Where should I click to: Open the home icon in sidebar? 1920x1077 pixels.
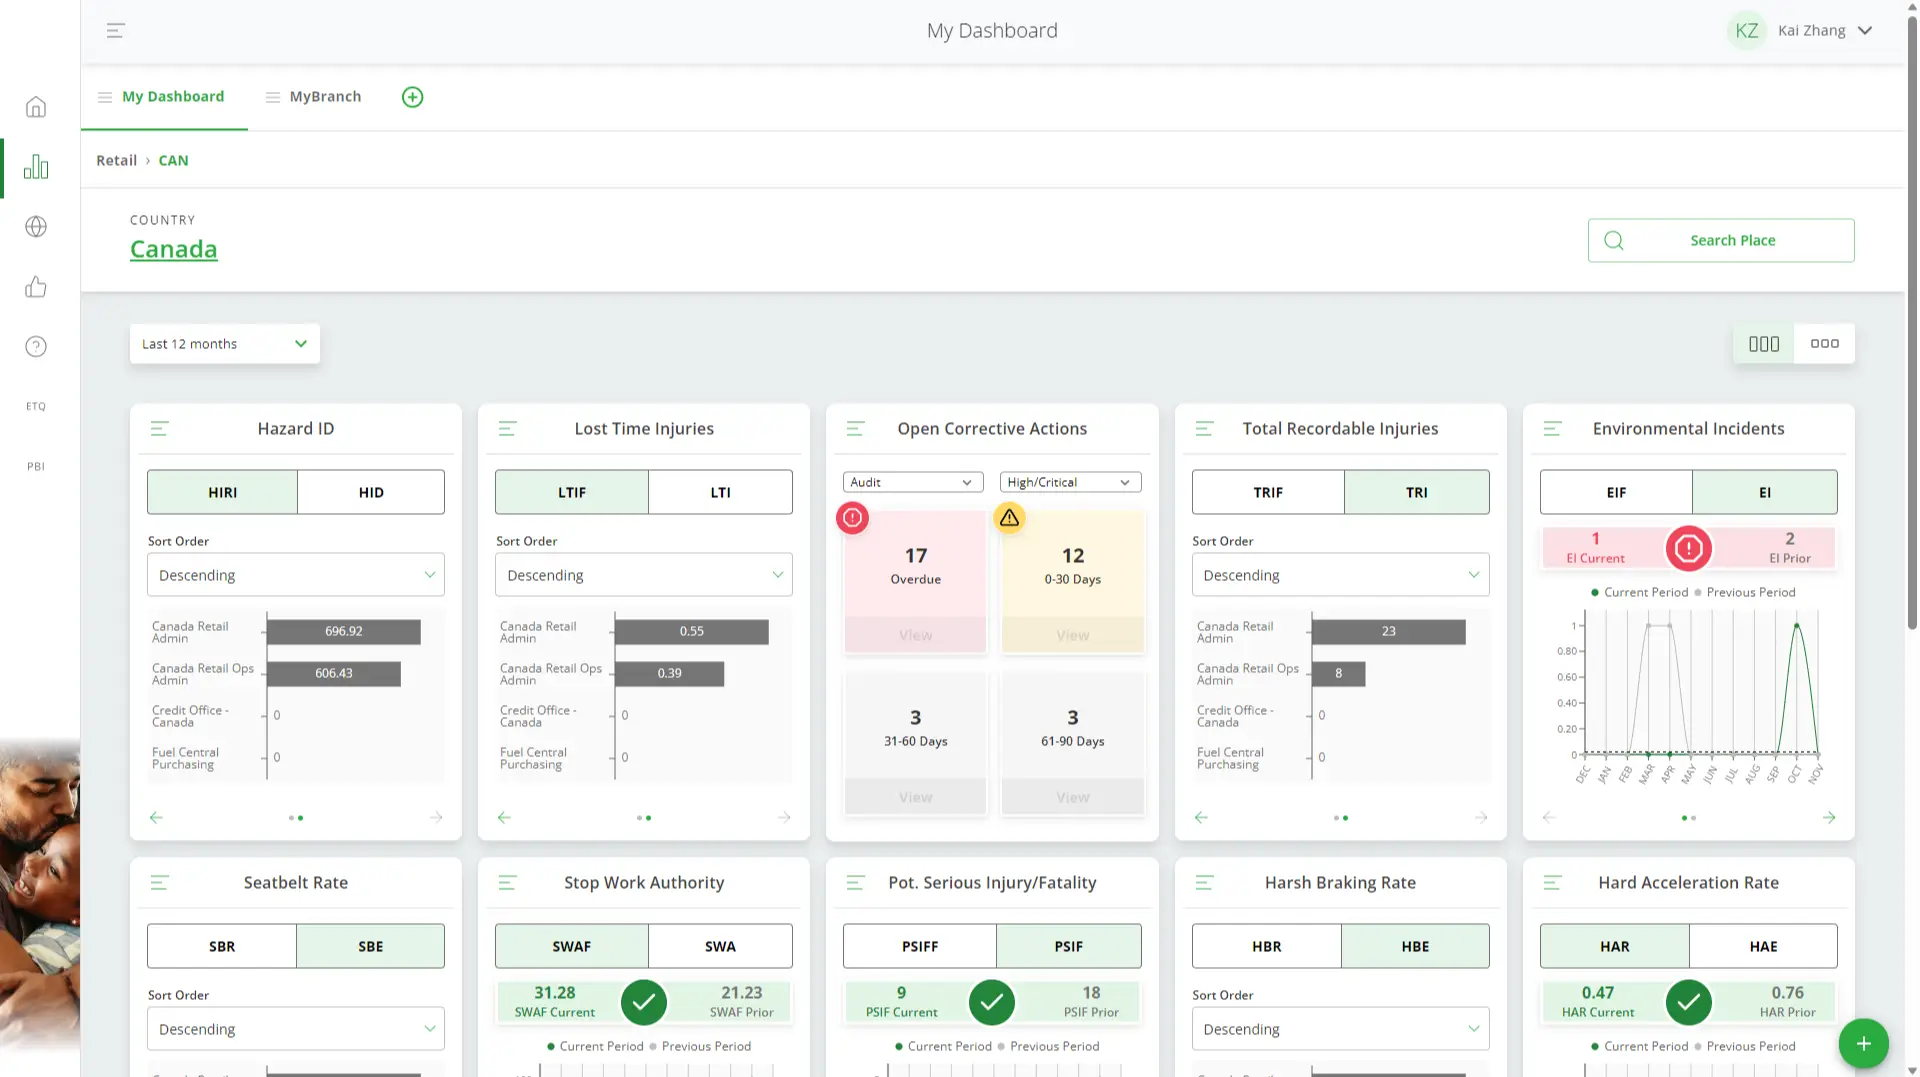coord(36,107)
